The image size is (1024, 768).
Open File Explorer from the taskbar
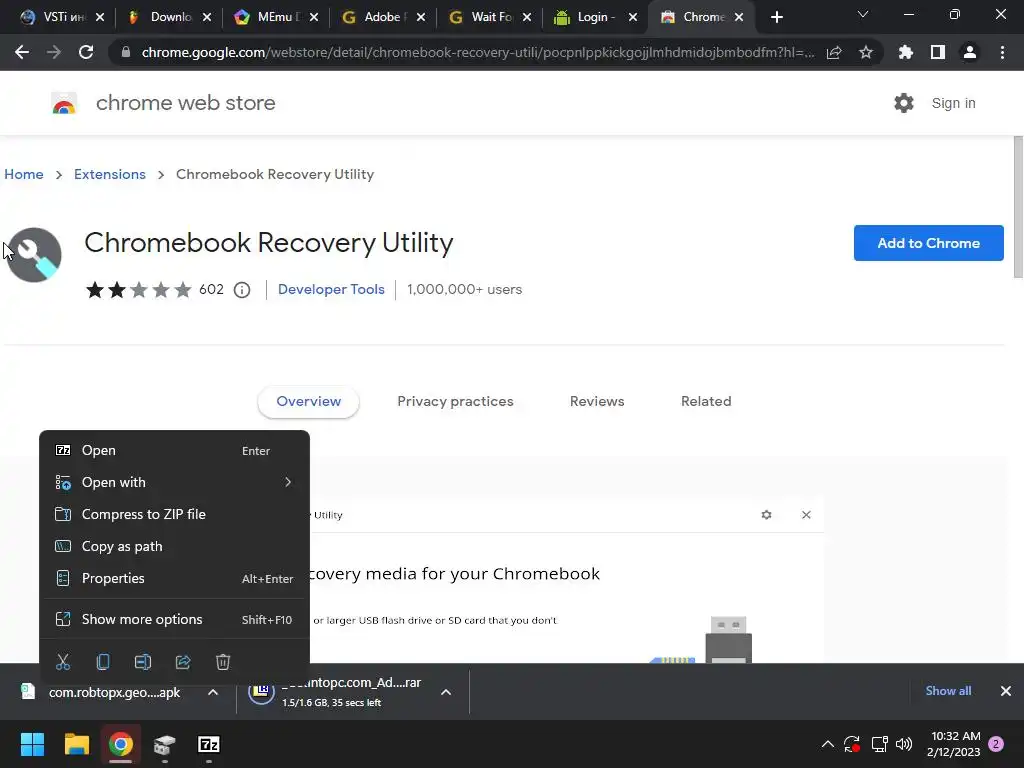76,744
